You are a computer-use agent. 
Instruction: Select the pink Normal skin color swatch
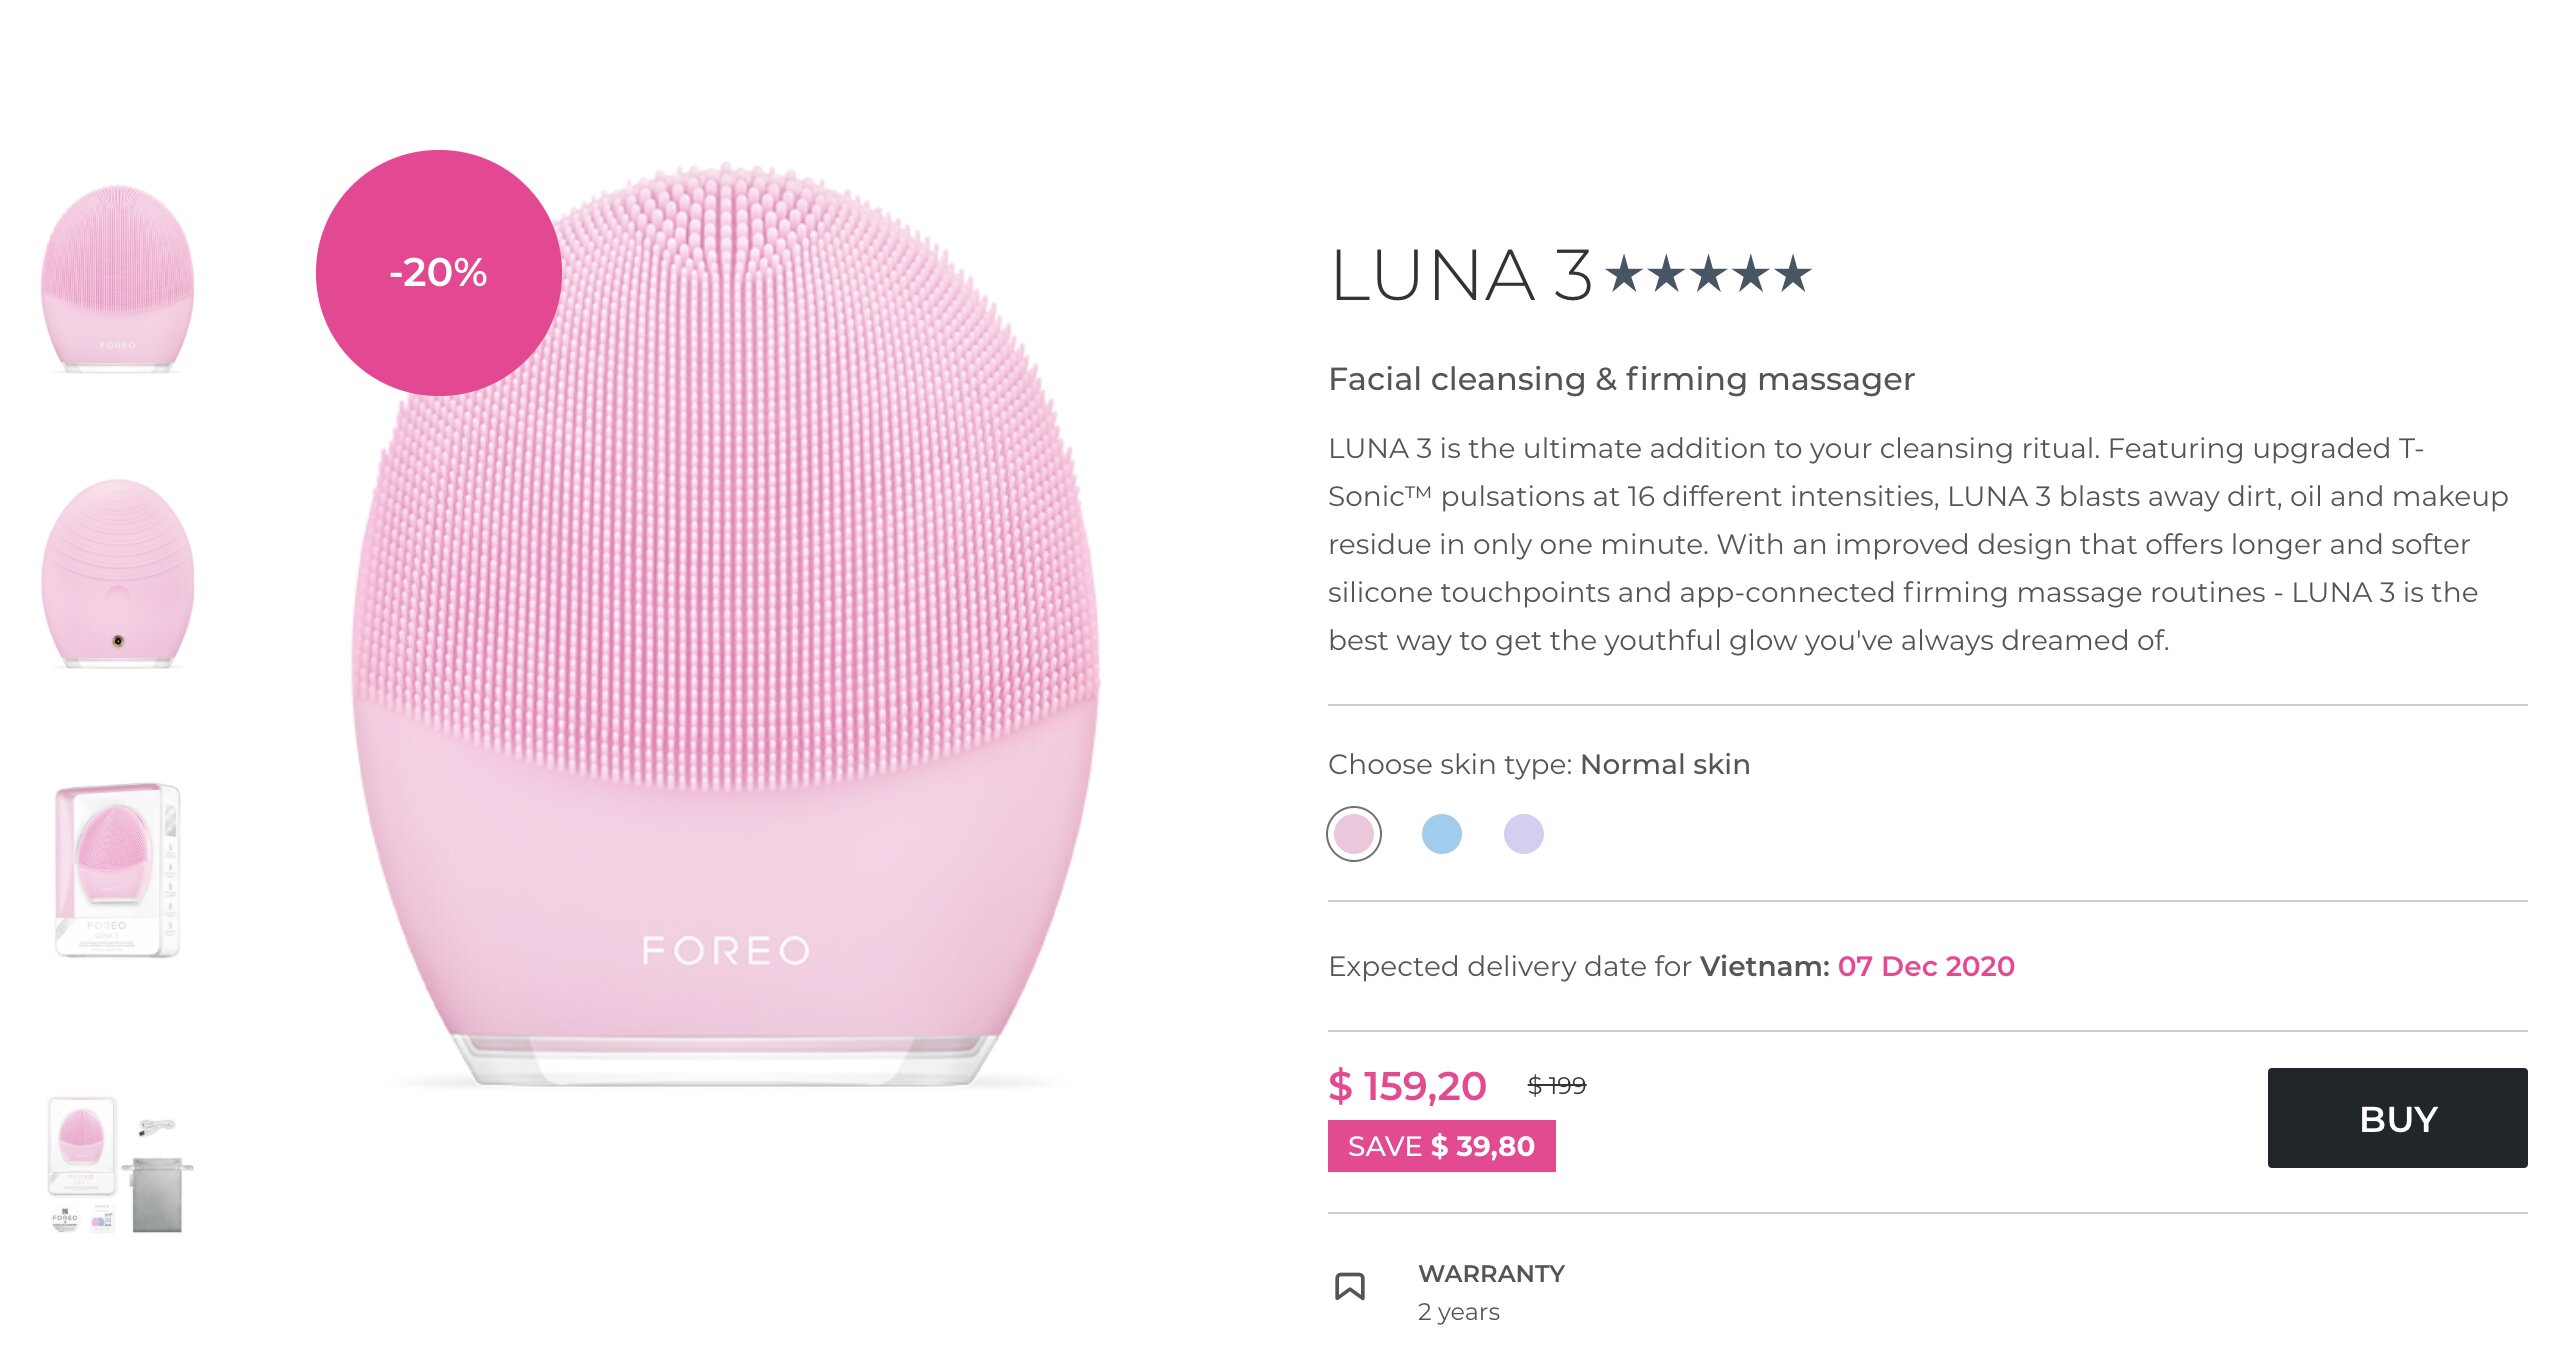coord(1353,834)
